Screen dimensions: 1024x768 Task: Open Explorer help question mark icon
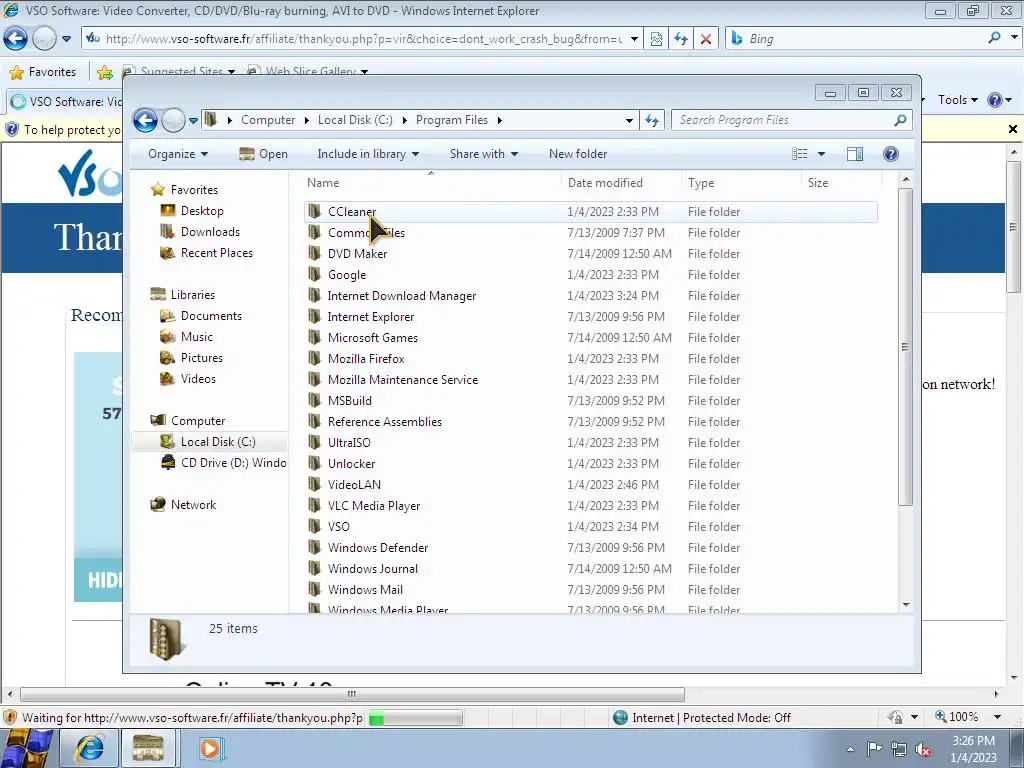(x=890, y=154)
